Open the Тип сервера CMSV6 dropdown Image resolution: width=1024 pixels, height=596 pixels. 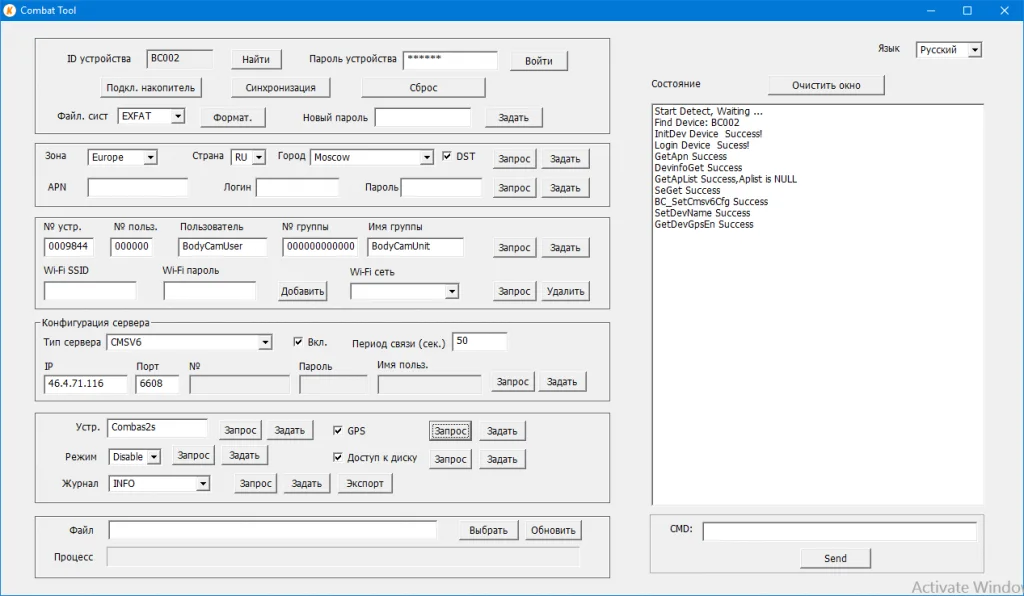(189, 342)
